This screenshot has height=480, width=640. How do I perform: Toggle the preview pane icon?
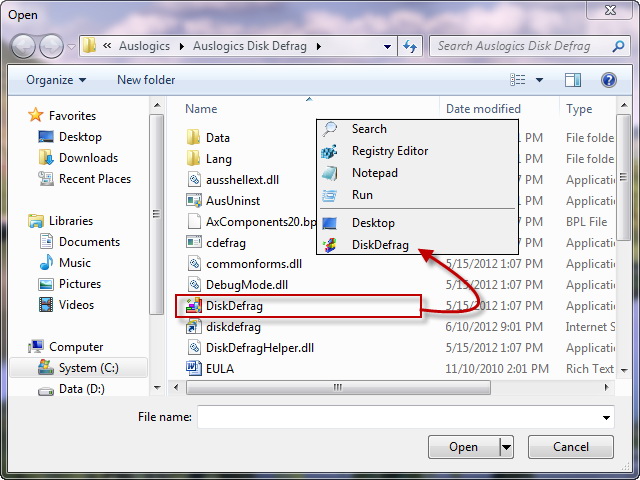click(x=573, y=80)
